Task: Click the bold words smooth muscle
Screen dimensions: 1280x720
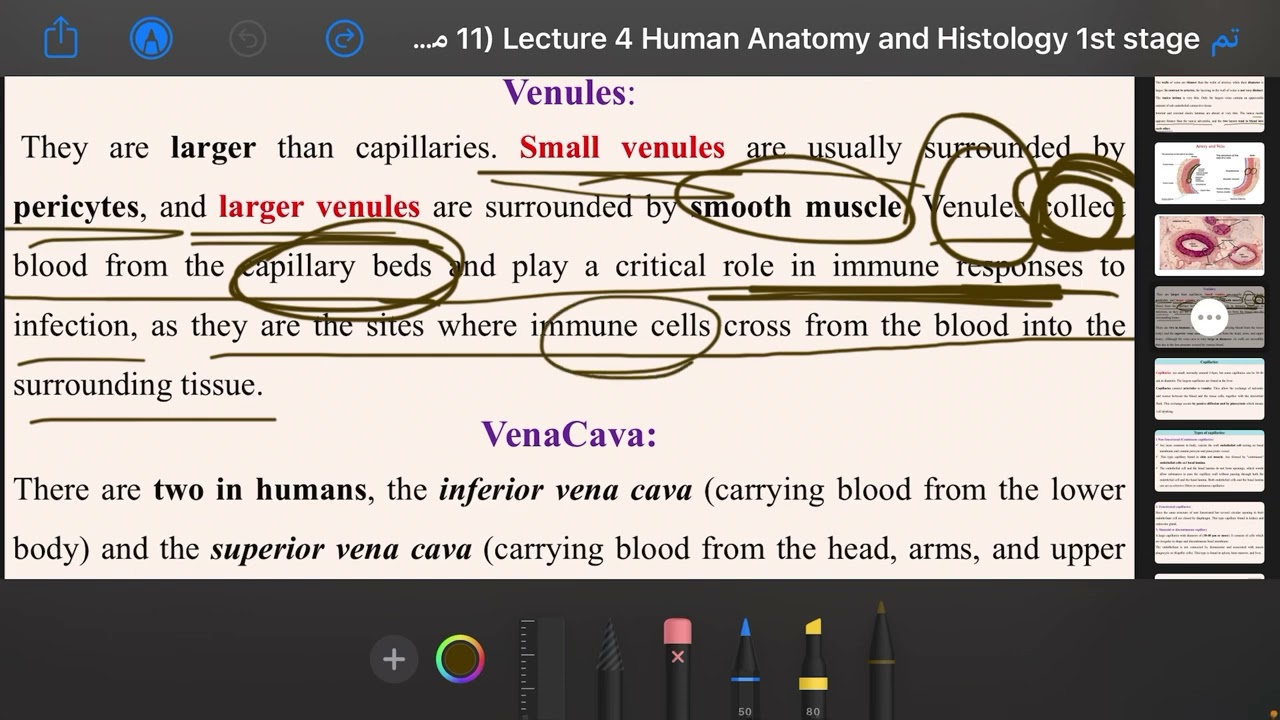Action: pyautogui.click(x=796, y=207)
